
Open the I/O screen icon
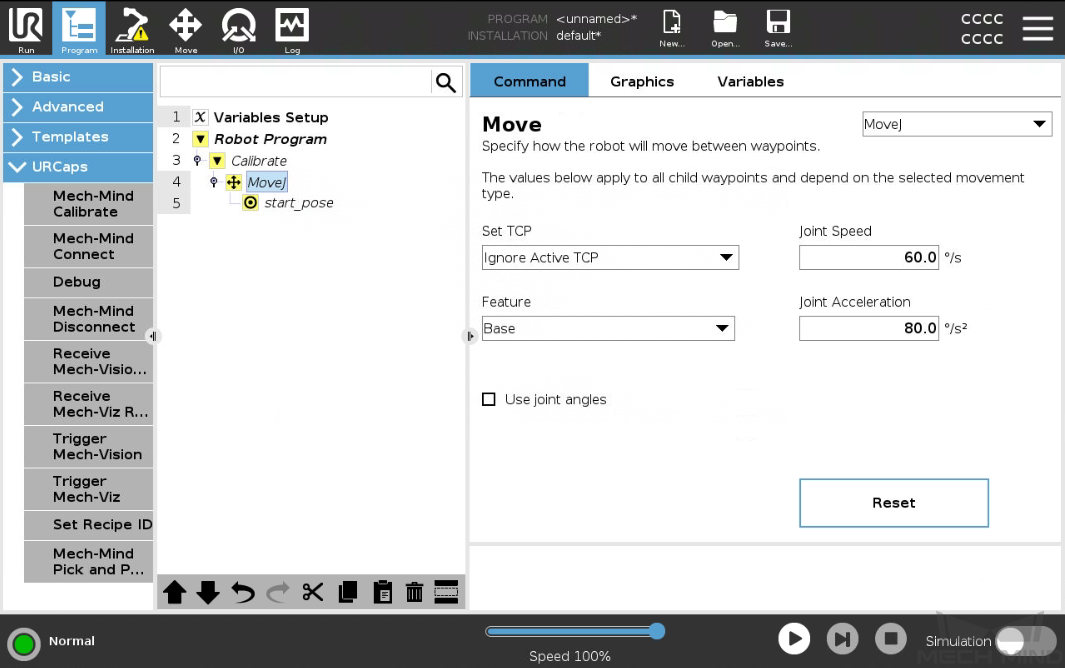pyautogui.click(x=238, y=29)
